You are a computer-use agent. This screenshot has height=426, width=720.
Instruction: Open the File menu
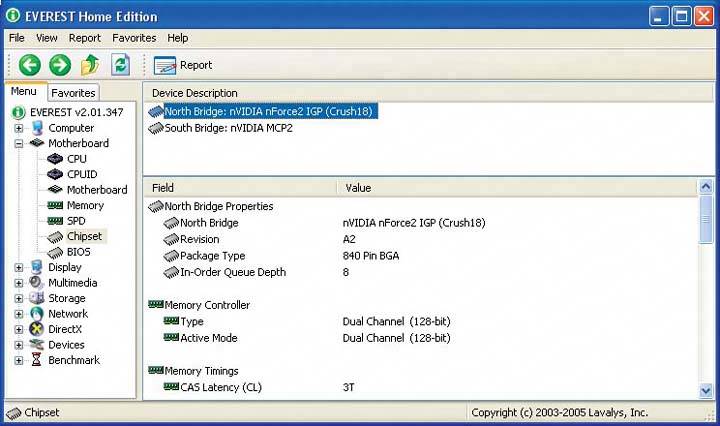pyautogui.click(x=17, y=38)
